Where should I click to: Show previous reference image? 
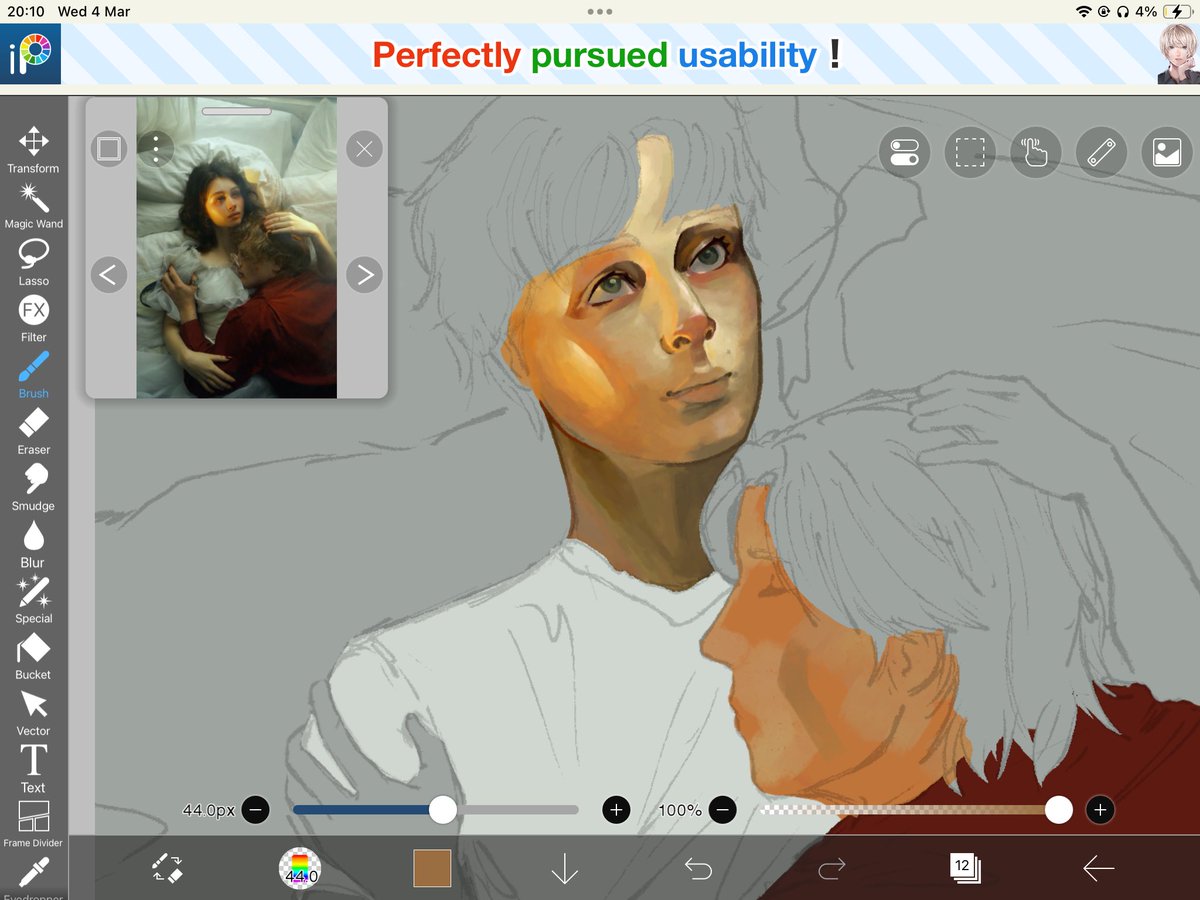point(109,274)
